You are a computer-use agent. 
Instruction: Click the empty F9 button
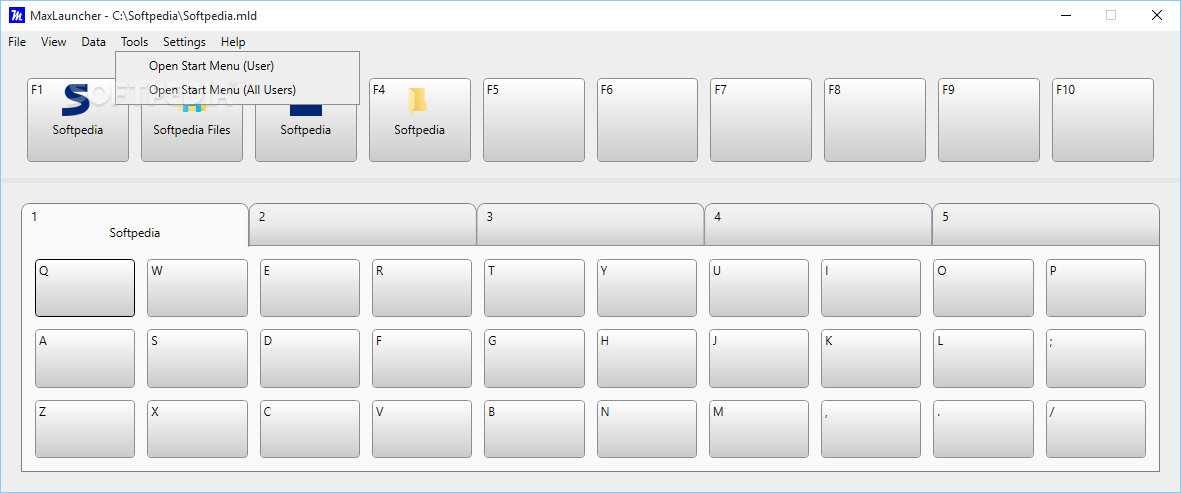pyautogui.click(x=989, y=120)
